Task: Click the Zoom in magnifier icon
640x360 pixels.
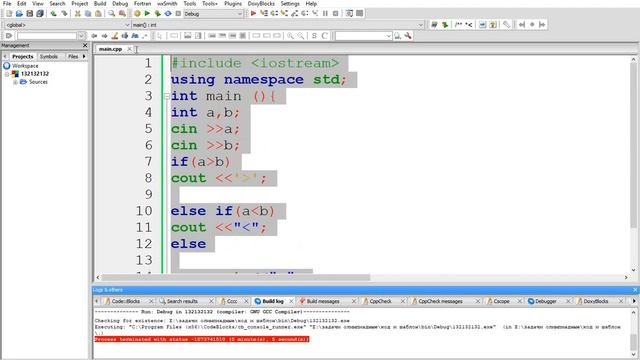Action: pyautogui.click(x=290, y=36)
